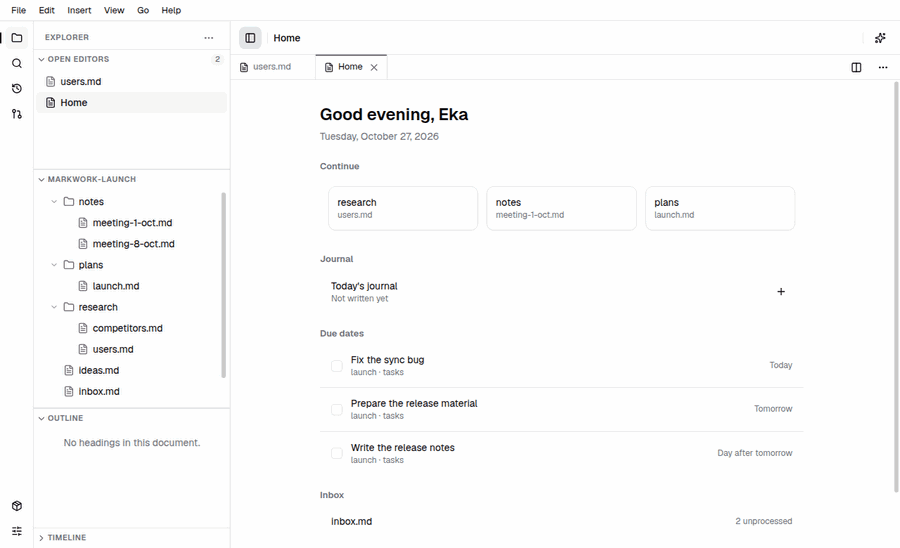Open the History icon in activity bar
Image resolution: width=900 pixels, height=548 pixels.
pos(17,88)
